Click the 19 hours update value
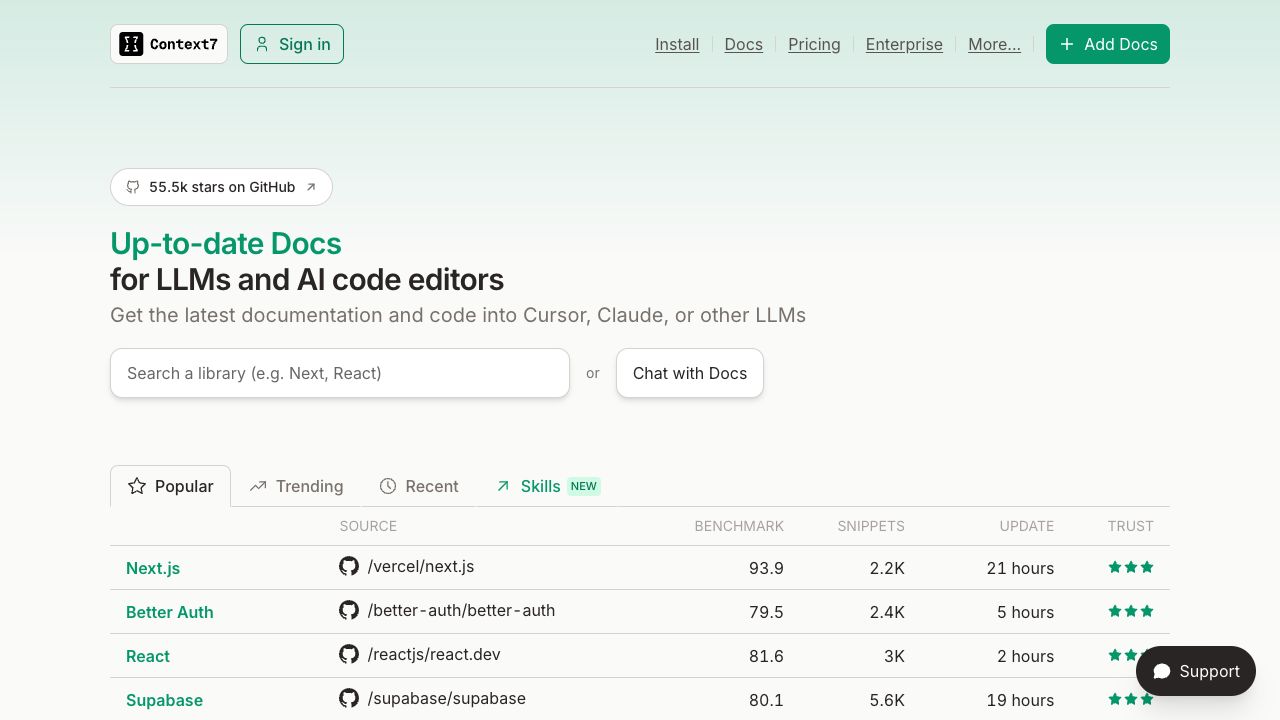Viewport: 1280px width, 720px height. point(1020,700)
